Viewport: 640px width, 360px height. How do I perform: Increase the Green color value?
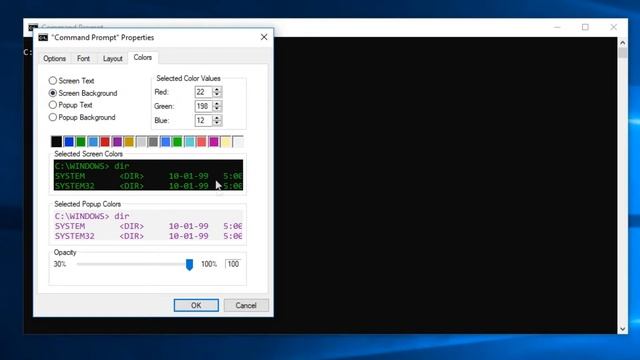point(217,104)
